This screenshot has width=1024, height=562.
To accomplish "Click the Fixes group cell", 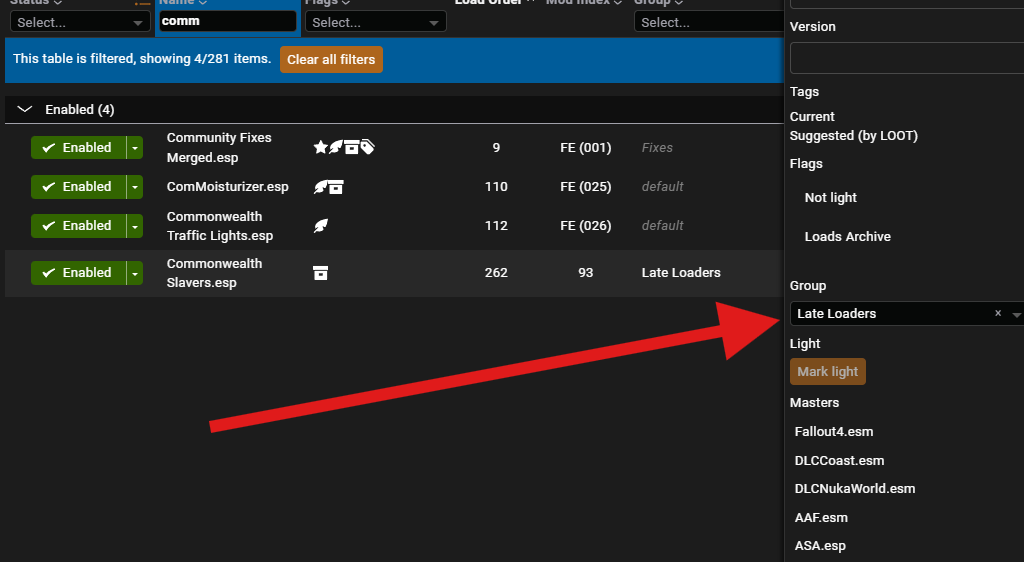I will (x=657, y=148).
